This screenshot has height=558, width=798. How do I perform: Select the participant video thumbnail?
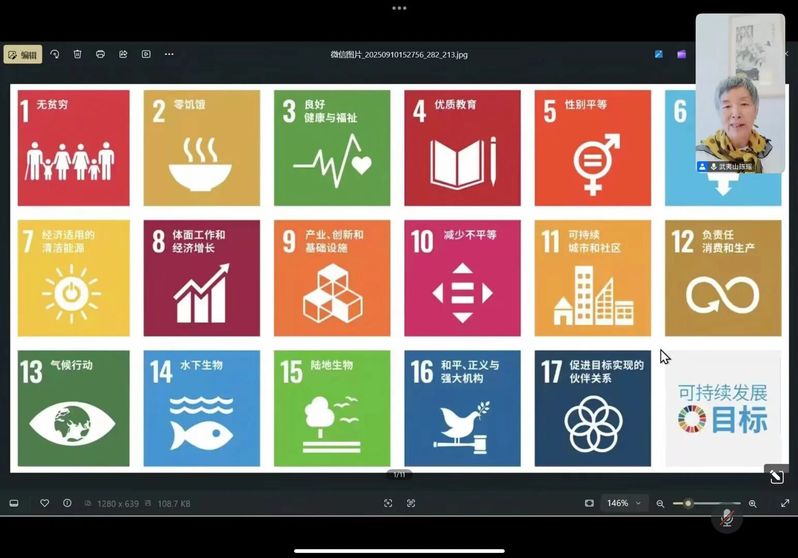point(740,93)
